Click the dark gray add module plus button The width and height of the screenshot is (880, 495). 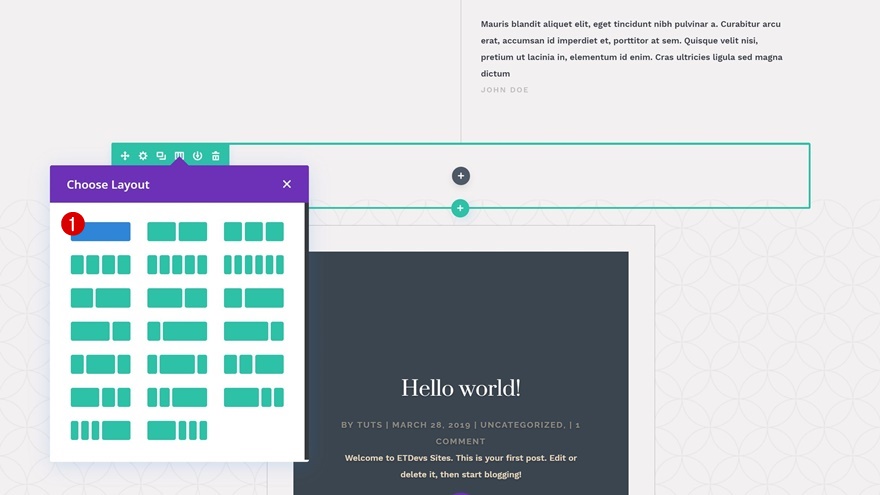click(461, 176)
